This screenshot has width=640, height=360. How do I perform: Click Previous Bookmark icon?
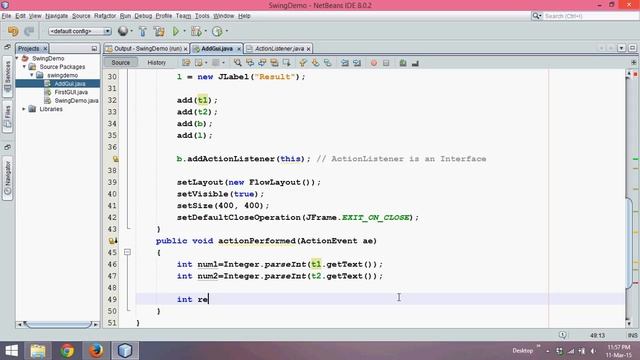(x=303, y=63)
